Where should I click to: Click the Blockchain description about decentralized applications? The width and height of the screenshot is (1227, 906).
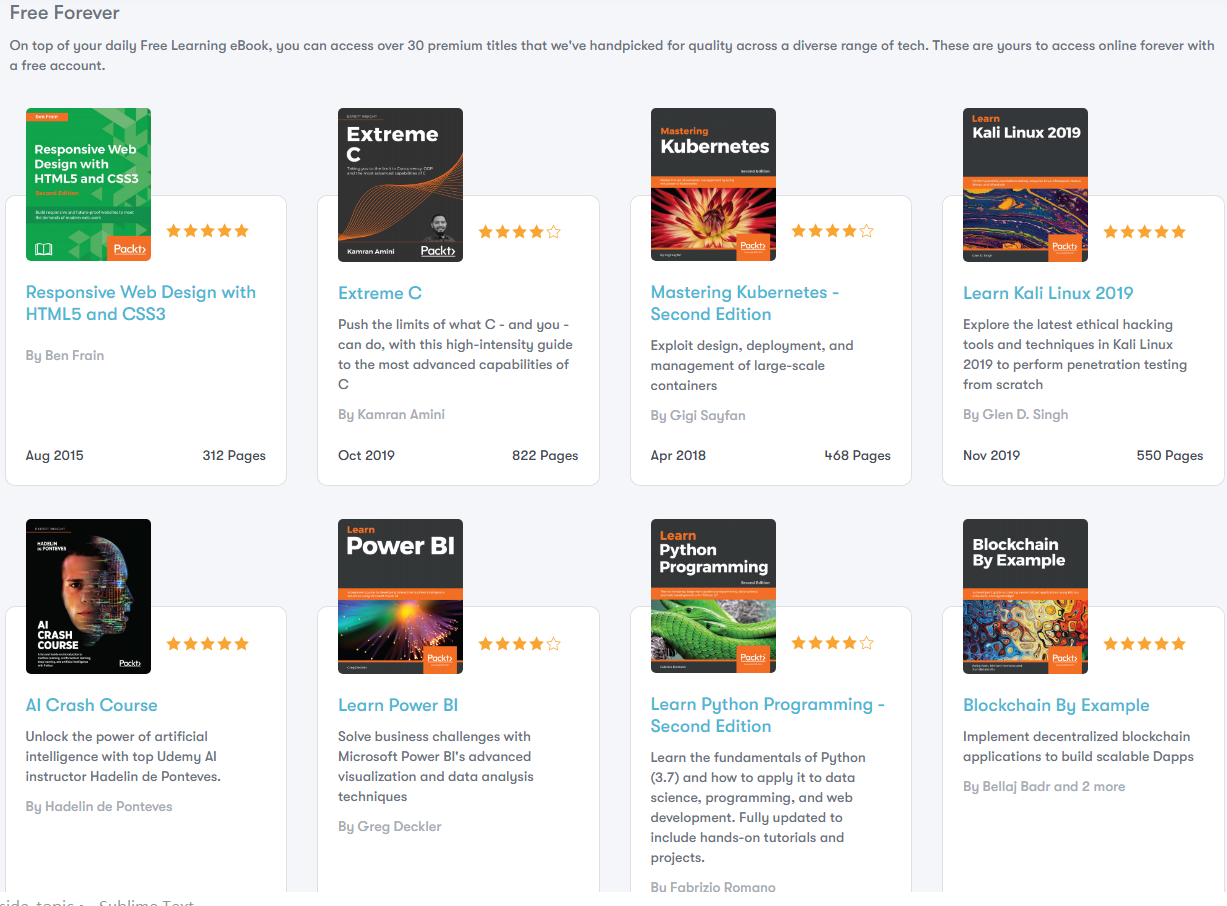click(1078, 746)
